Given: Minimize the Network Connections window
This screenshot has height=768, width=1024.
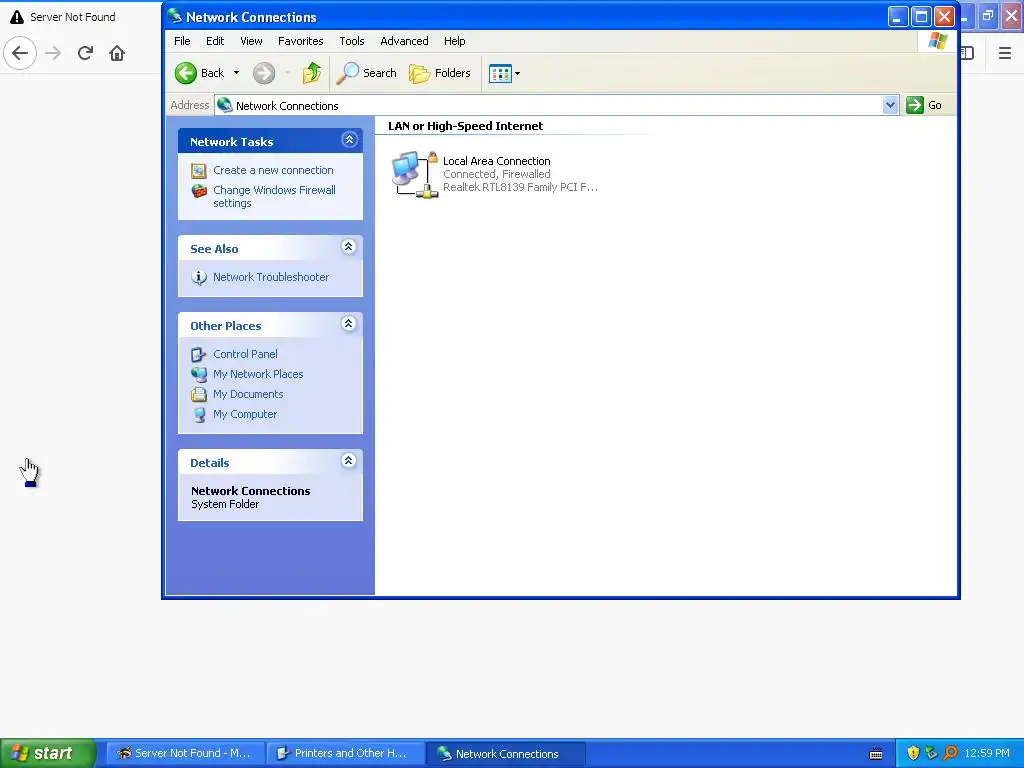Looking at the screenshot, I should click(898, 16).
